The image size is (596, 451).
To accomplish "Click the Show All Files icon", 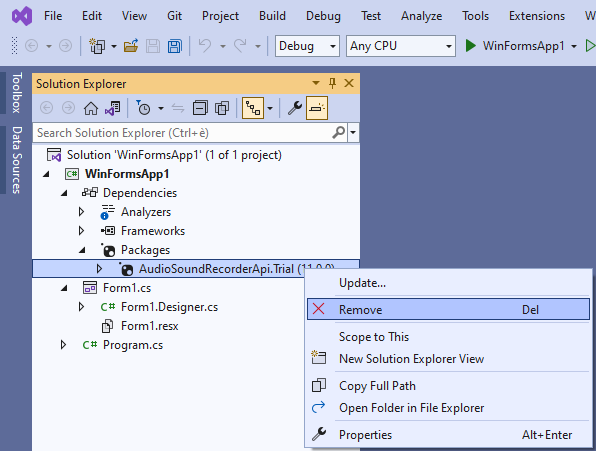I will coord(222,108).
